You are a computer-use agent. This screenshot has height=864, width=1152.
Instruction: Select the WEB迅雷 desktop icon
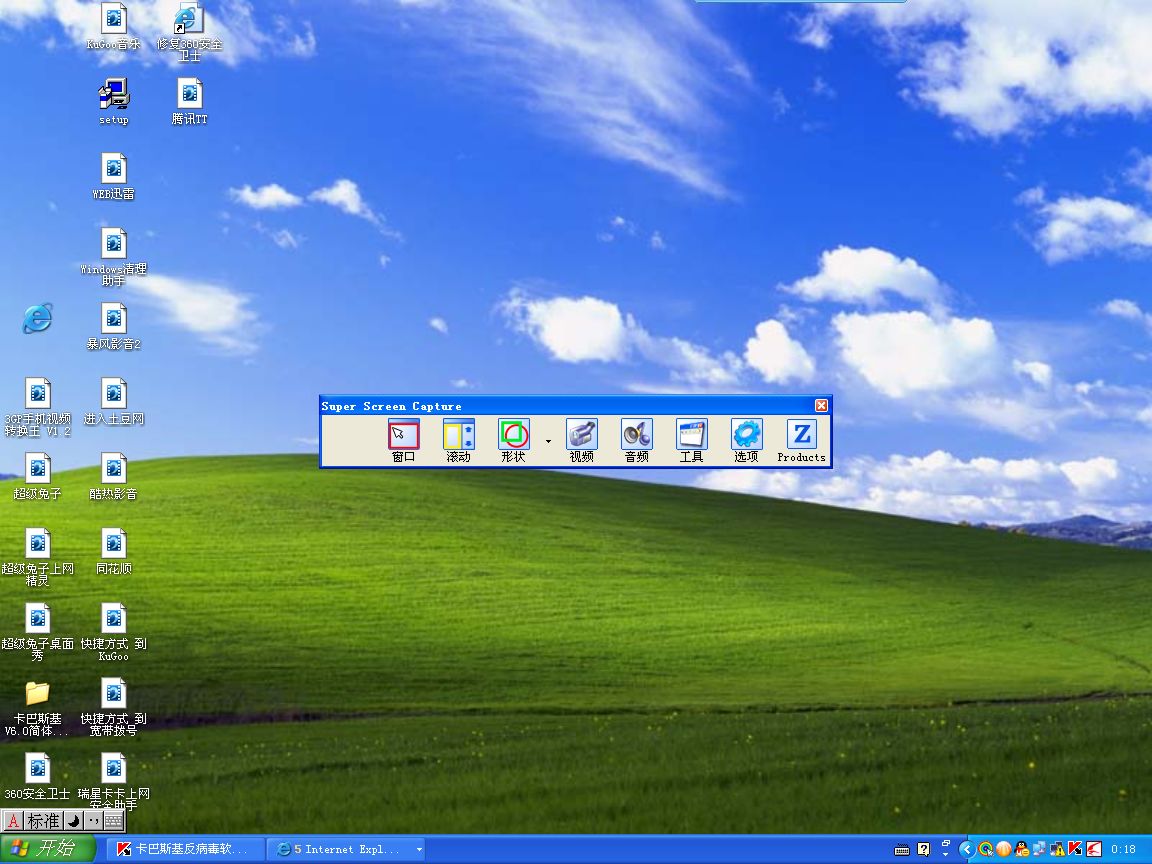coord(113,176)
